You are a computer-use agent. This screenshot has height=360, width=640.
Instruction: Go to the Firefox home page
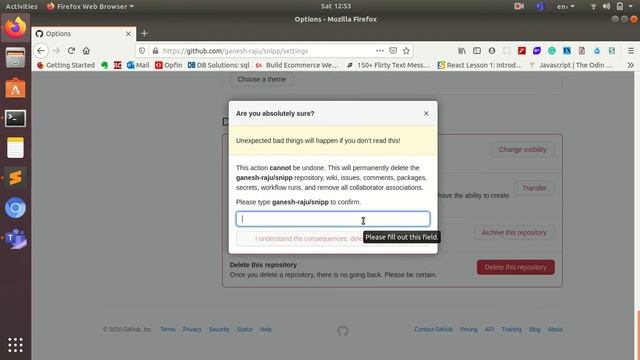coord(86,51)
